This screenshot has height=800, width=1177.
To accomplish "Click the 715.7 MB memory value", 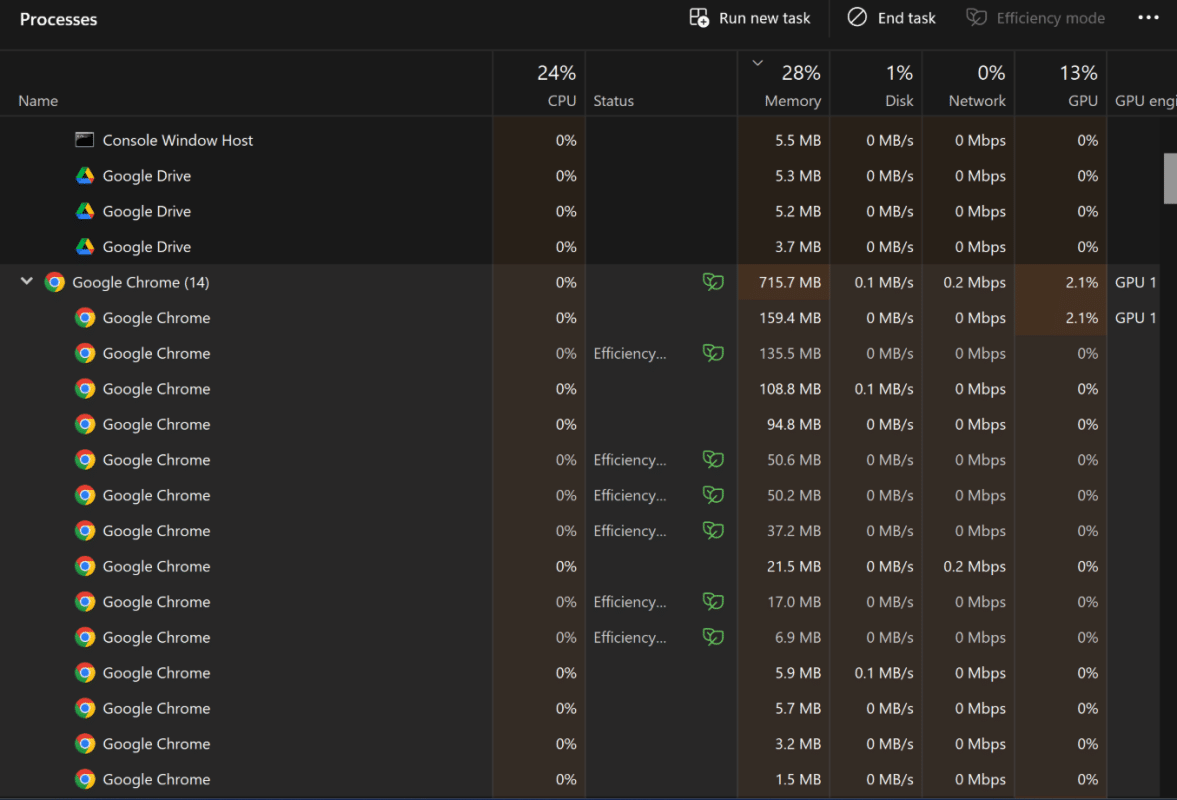I will tap(790, 282).
